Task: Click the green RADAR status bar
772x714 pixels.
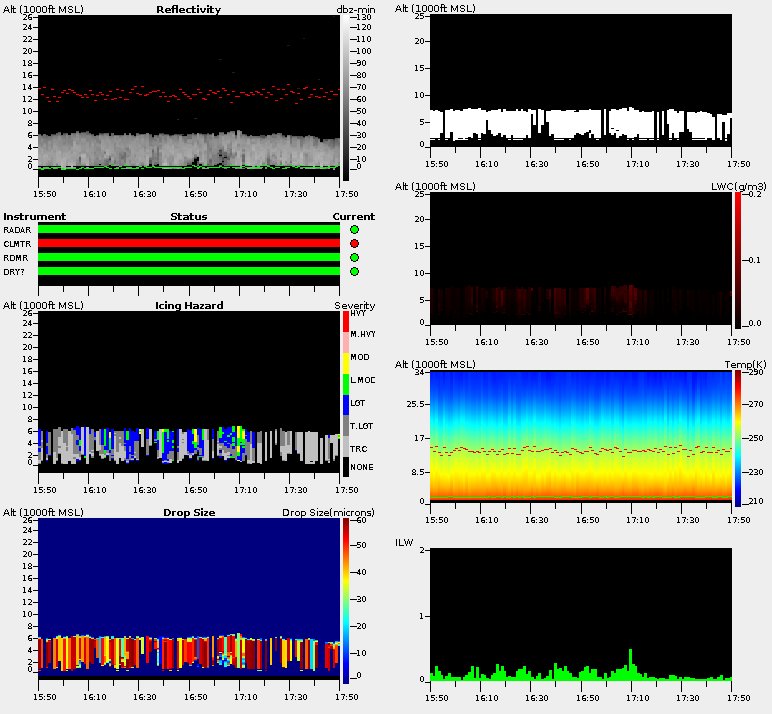Action: (188, 230)
